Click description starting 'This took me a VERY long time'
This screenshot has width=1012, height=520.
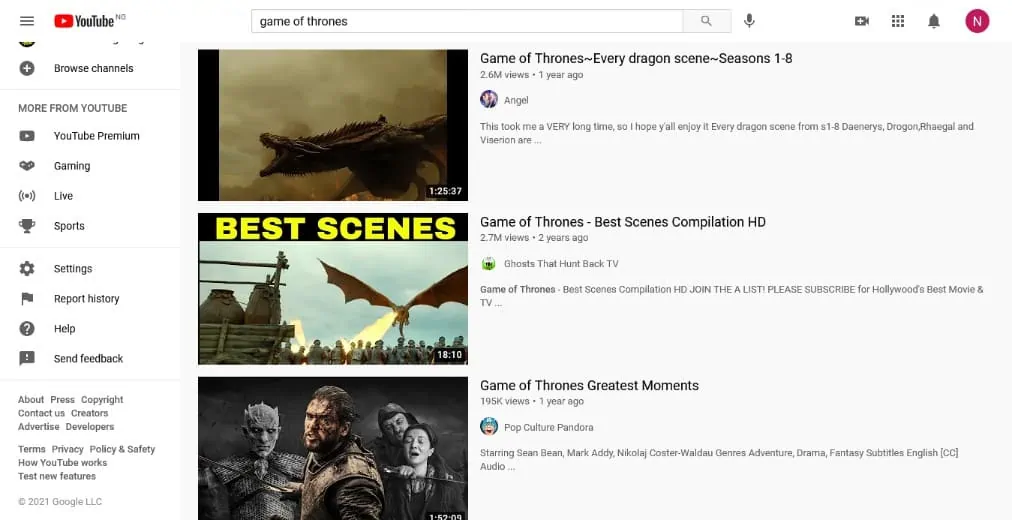tap(727, 133)
